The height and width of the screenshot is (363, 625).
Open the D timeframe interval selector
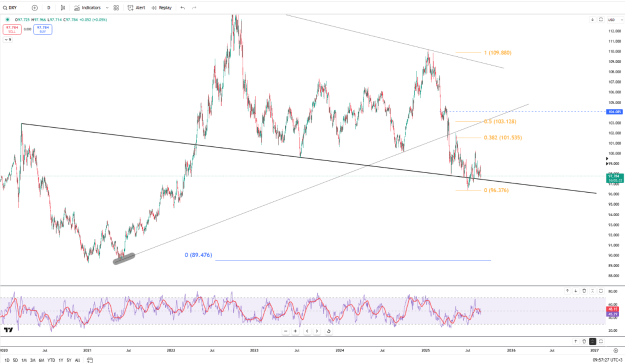(x=49, y=8)
